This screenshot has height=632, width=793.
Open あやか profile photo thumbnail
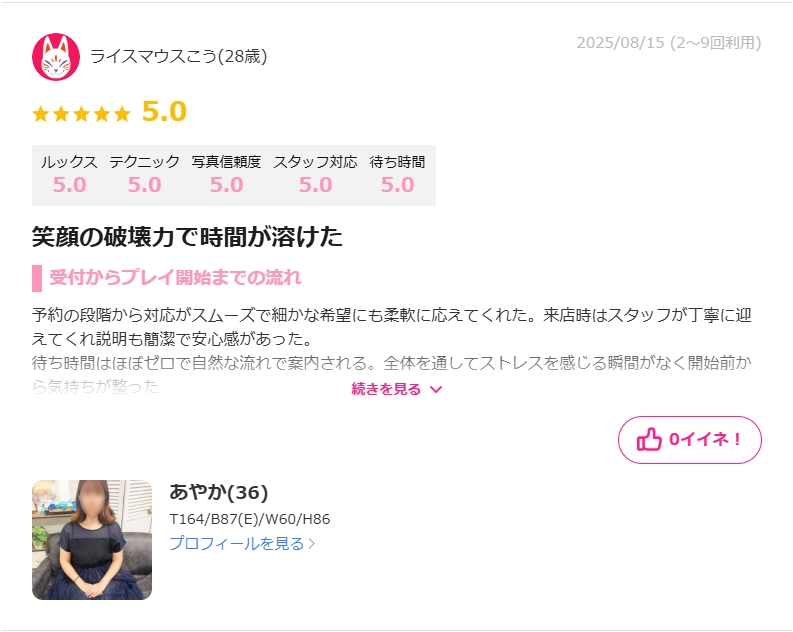(x=92, y=539)
